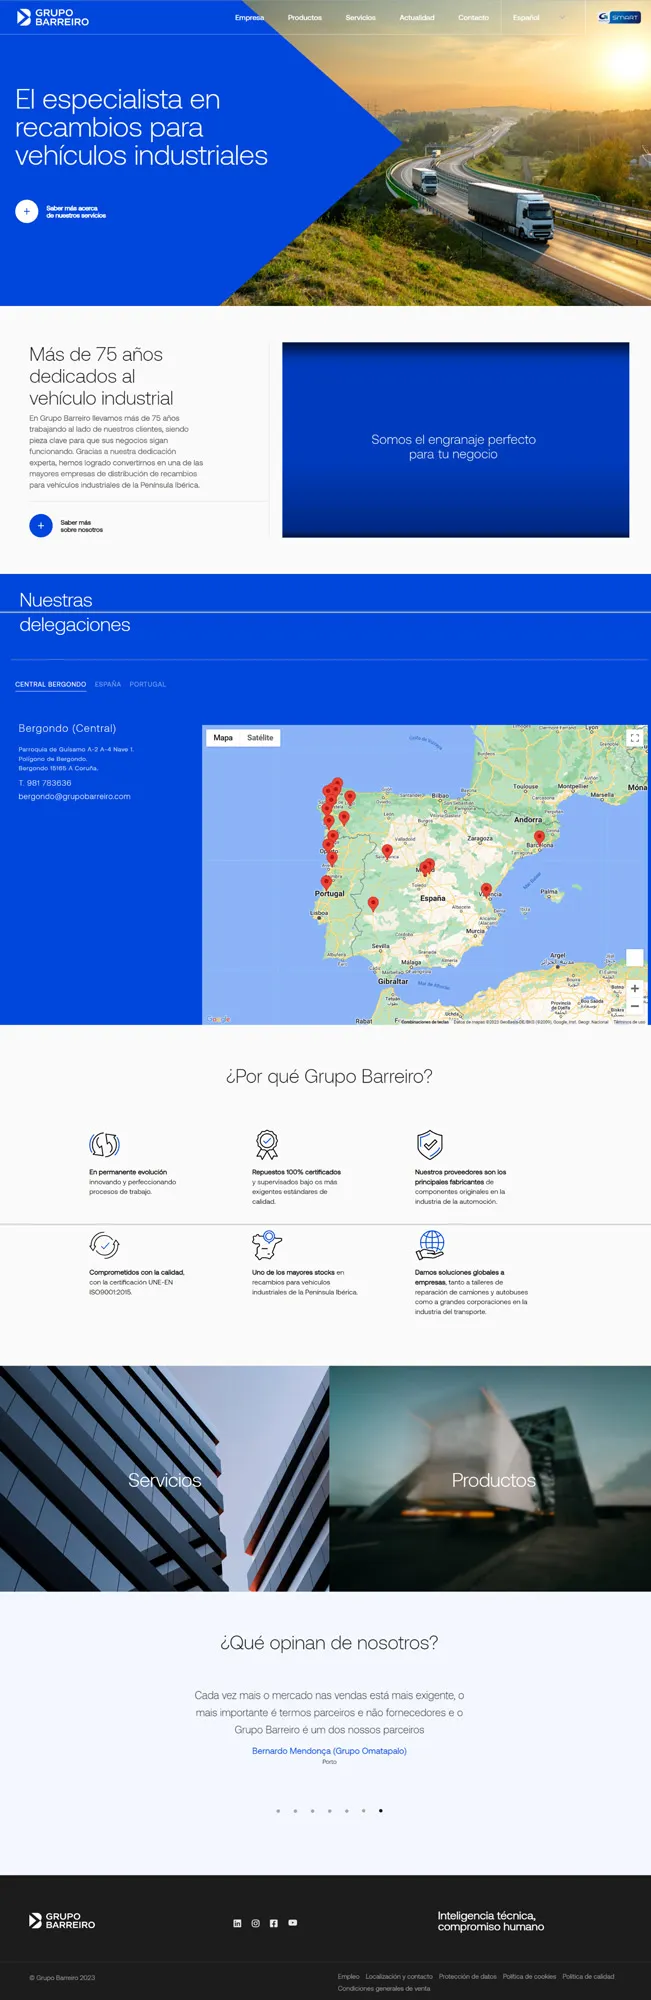Viewport: 651px width, 2000px height.
Task: Open the Contacto page from navigation
Action: pyautogui.click(x=474, y=18)
